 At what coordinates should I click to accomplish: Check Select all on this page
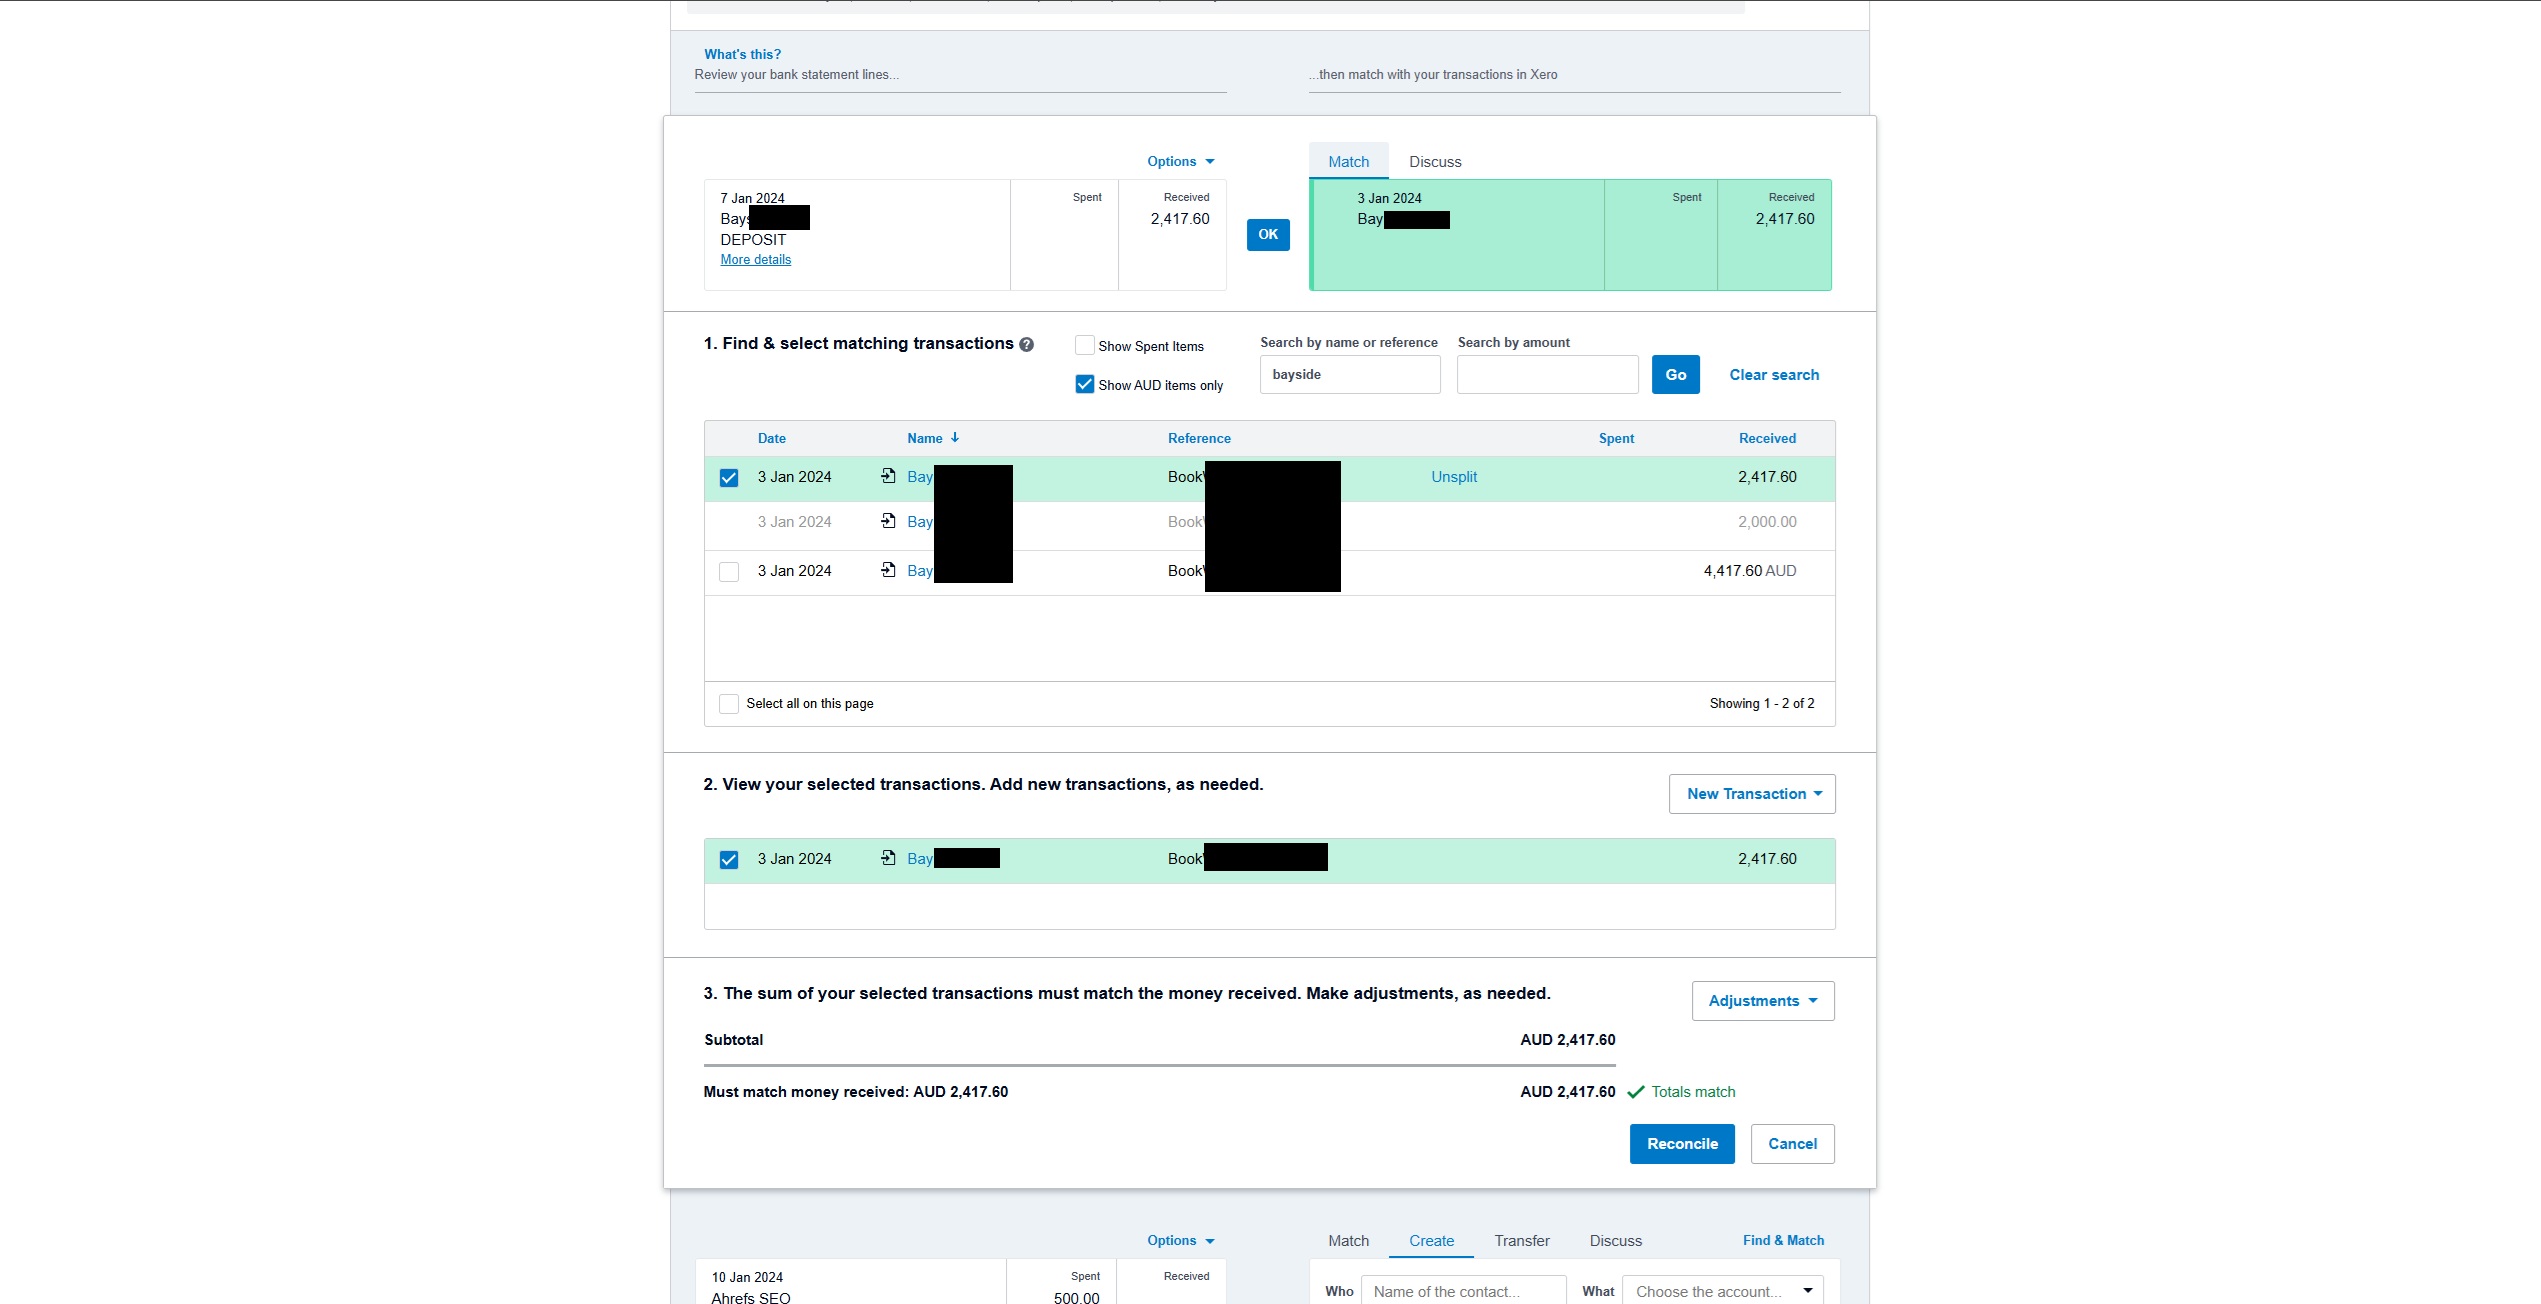pyautogui.click(x=729, y=704)
